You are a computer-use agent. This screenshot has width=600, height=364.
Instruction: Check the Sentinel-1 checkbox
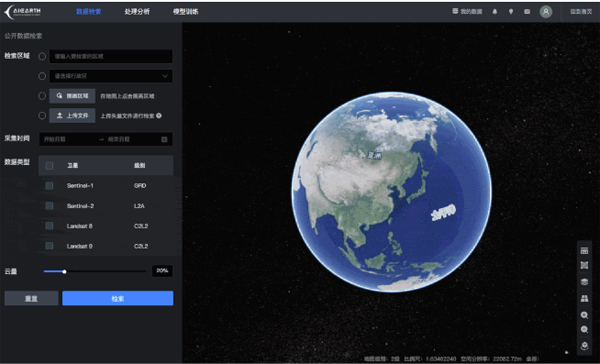49,186
